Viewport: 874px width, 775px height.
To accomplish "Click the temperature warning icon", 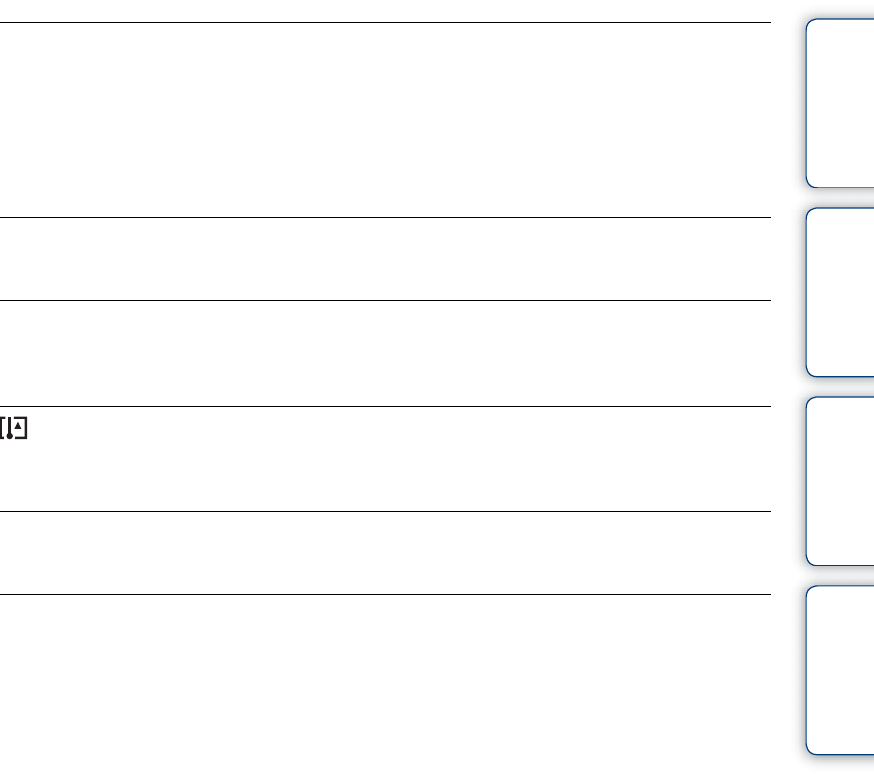I will (14, 429).
